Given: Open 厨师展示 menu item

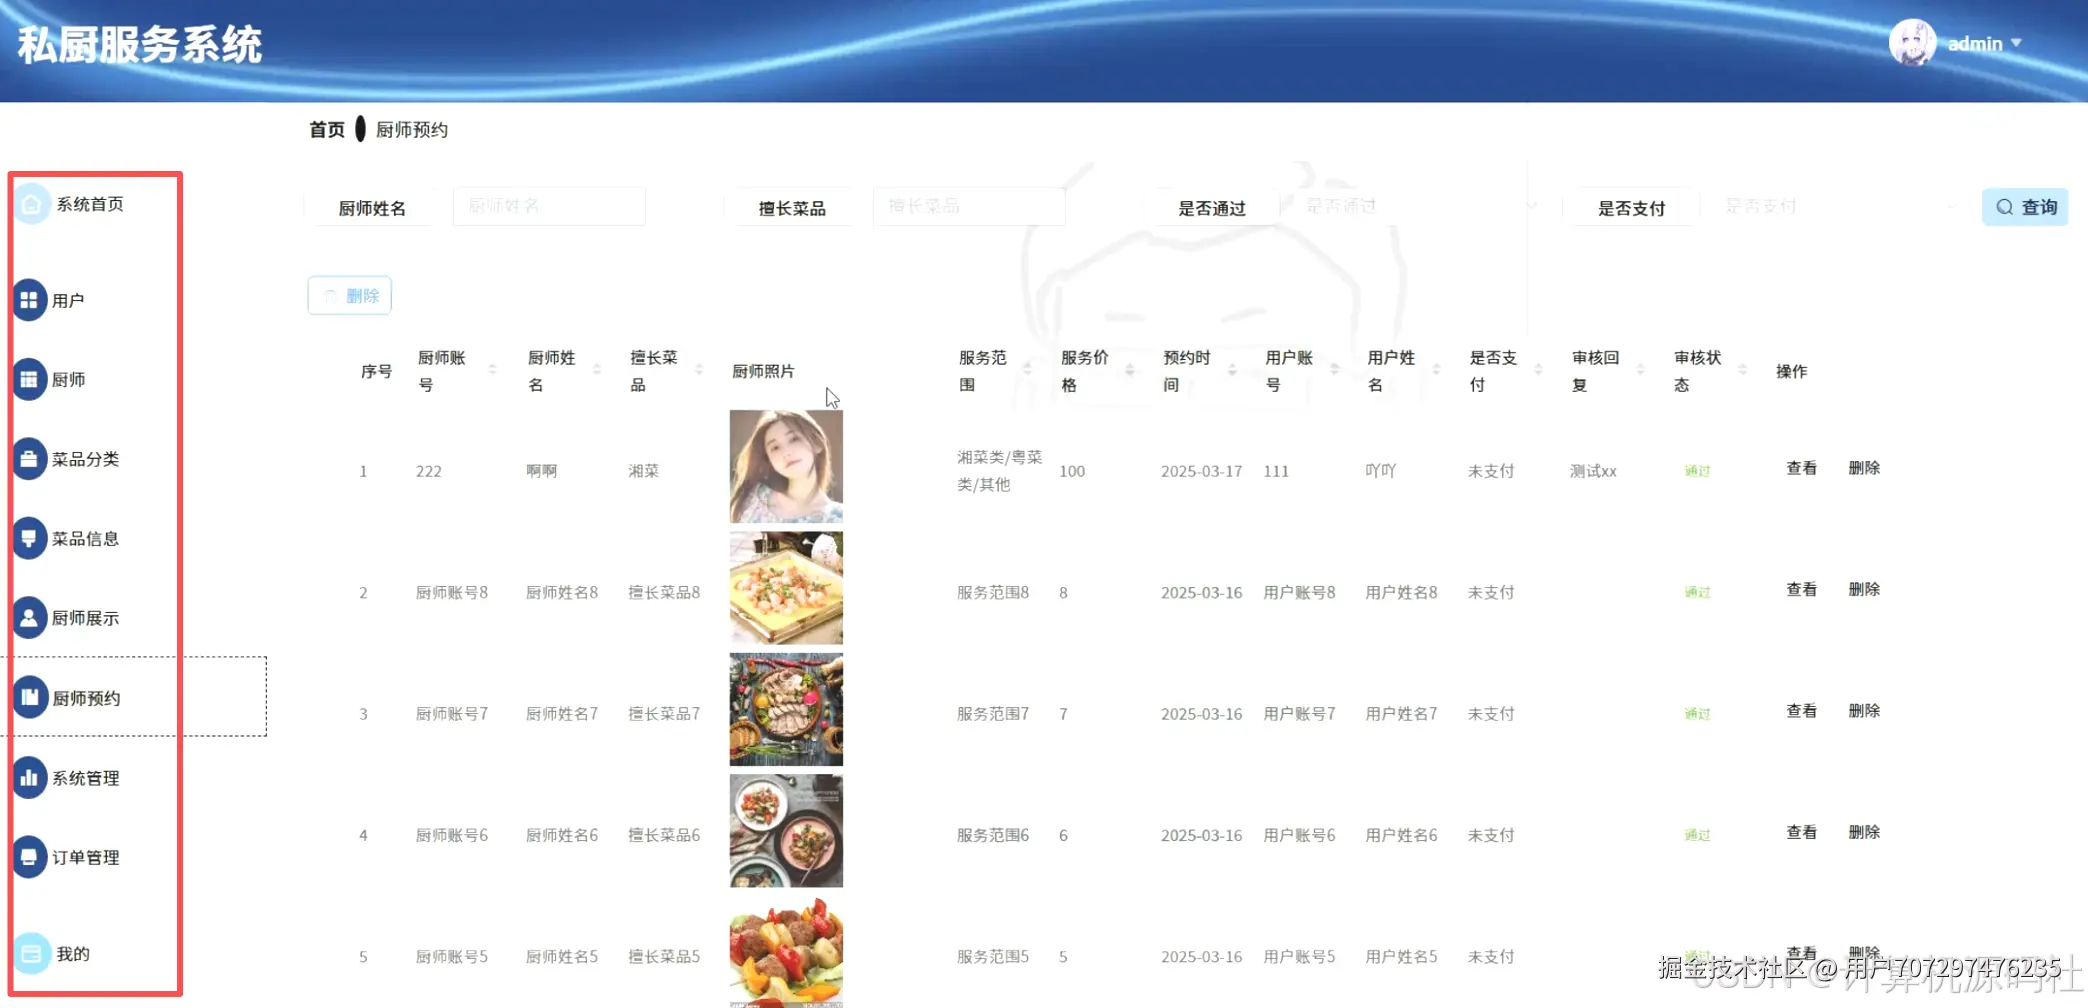Looking at the screenshot, I should click(86, 618).
